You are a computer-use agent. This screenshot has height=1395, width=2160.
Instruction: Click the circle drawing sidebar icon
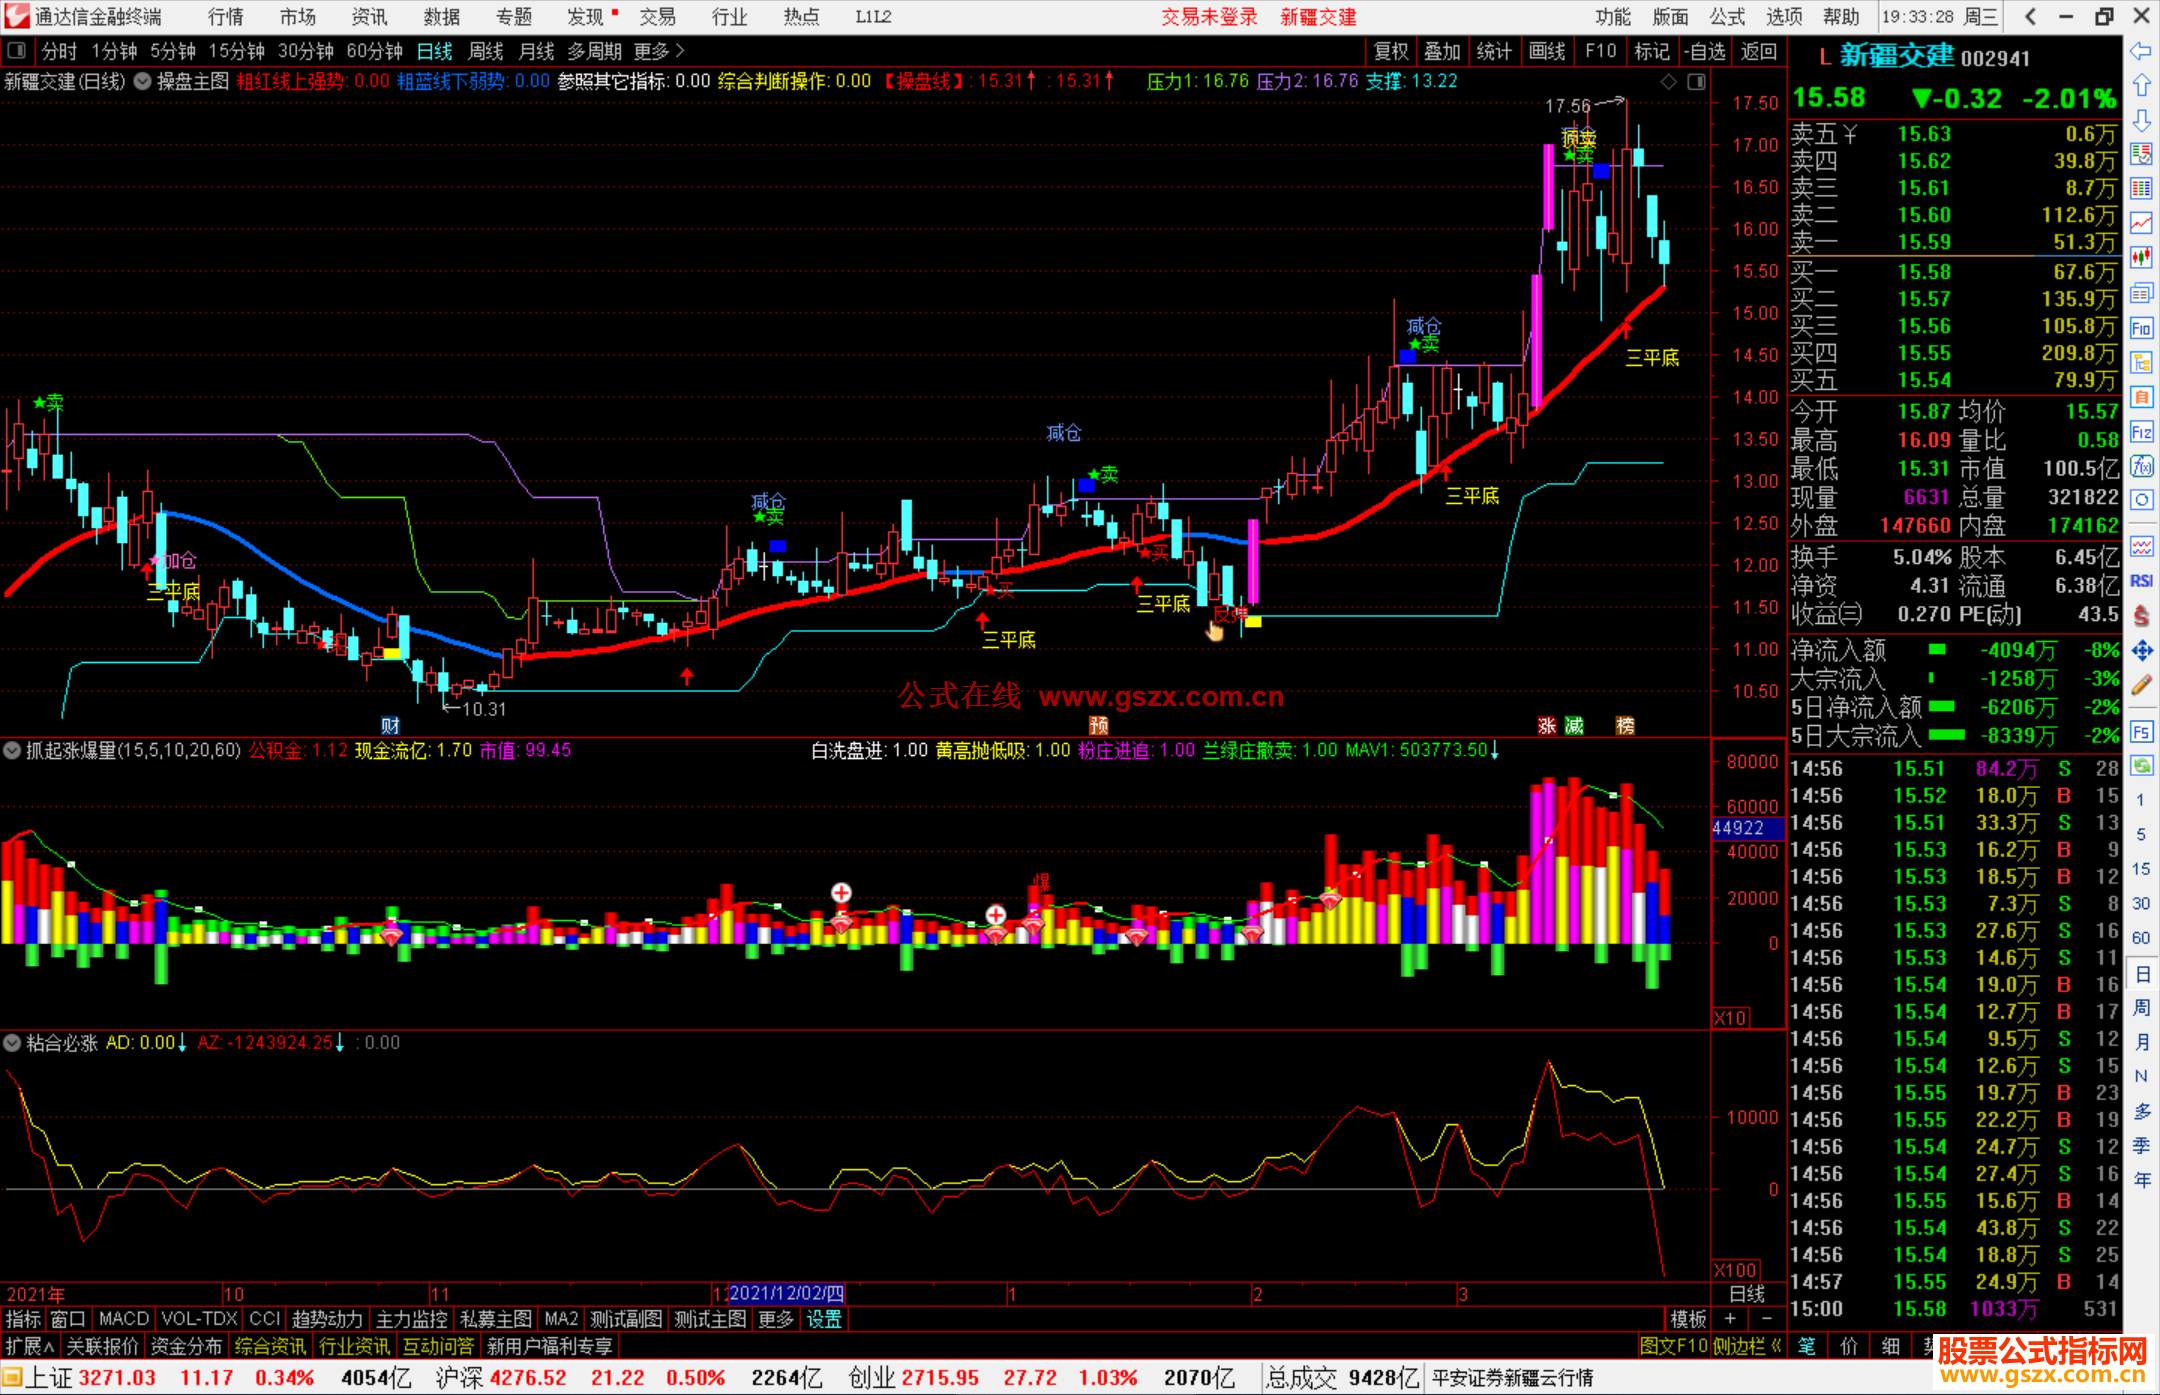(x=2141, y=500)
